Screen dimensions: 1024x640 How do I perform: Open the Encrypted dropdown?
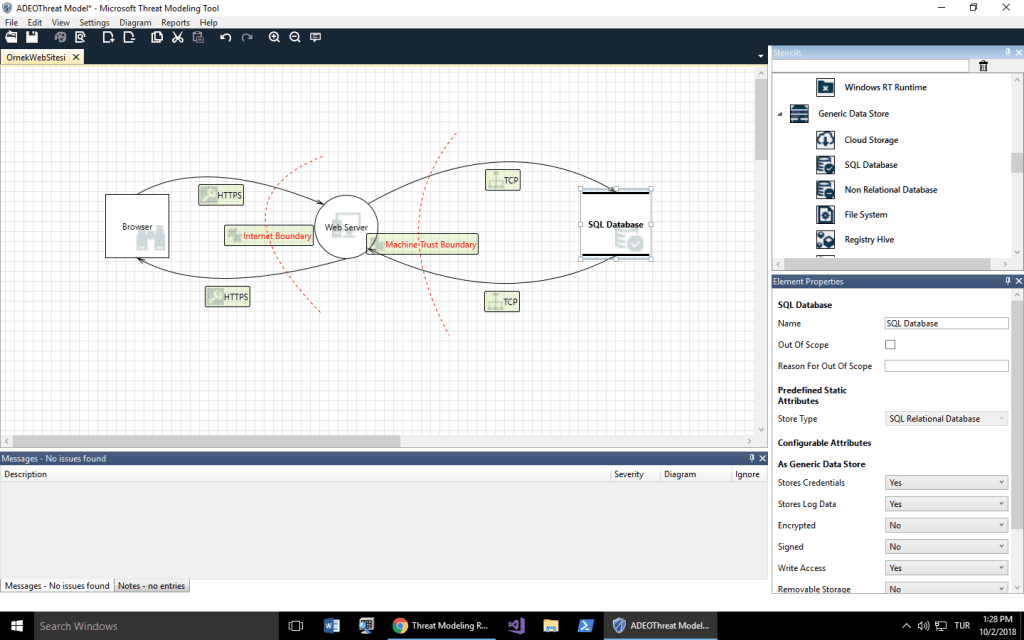(x=946, y=525)
